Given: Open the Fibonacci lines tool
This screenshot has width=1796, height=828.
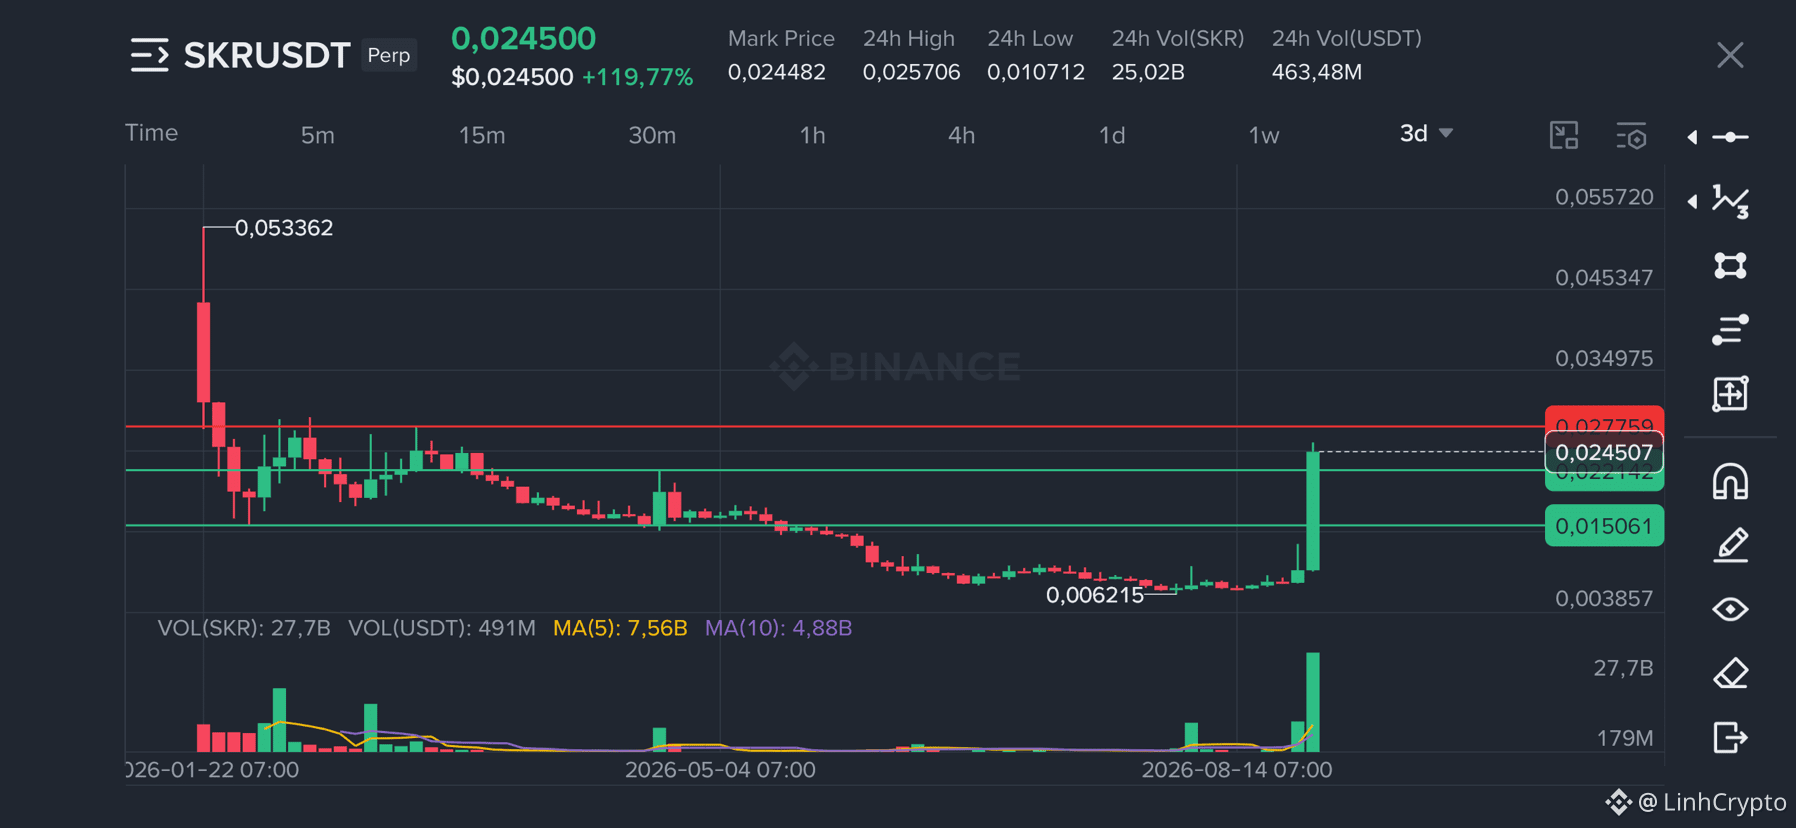Looking at the screenshot, I should pos(1731,329).
